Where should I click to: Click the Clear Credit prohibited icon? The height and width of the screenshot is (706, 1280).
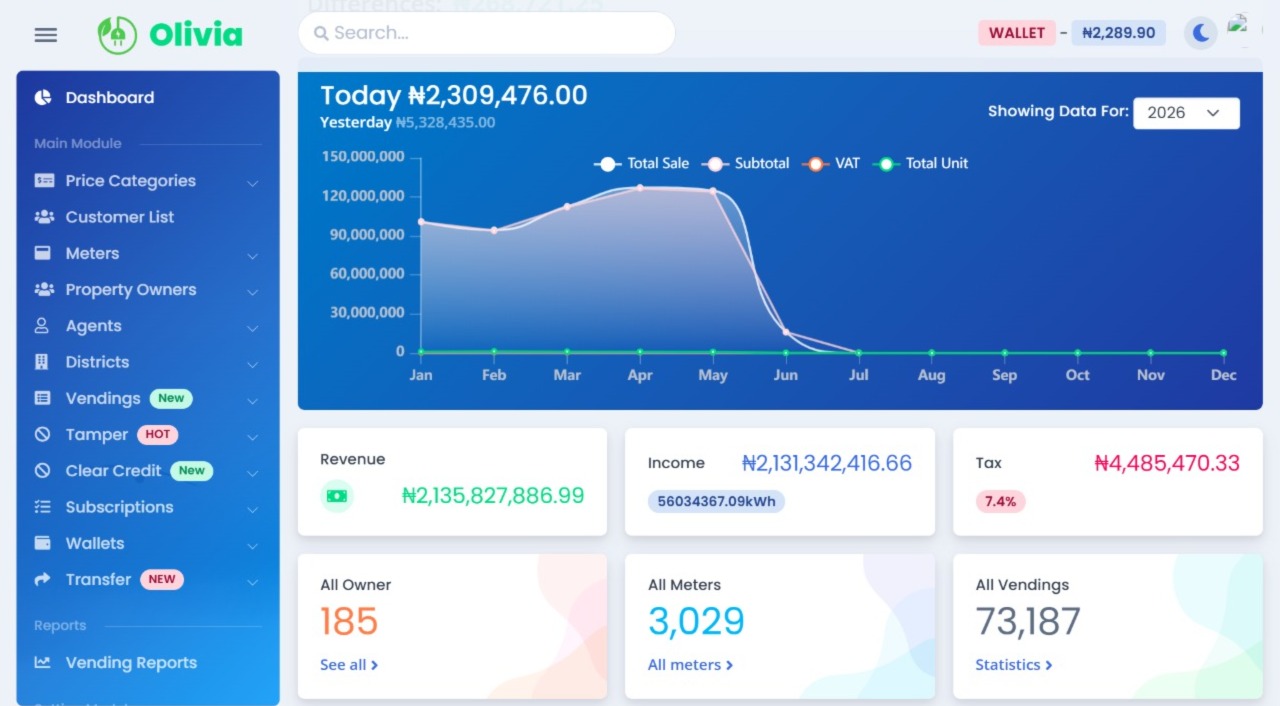click(42, 470)
